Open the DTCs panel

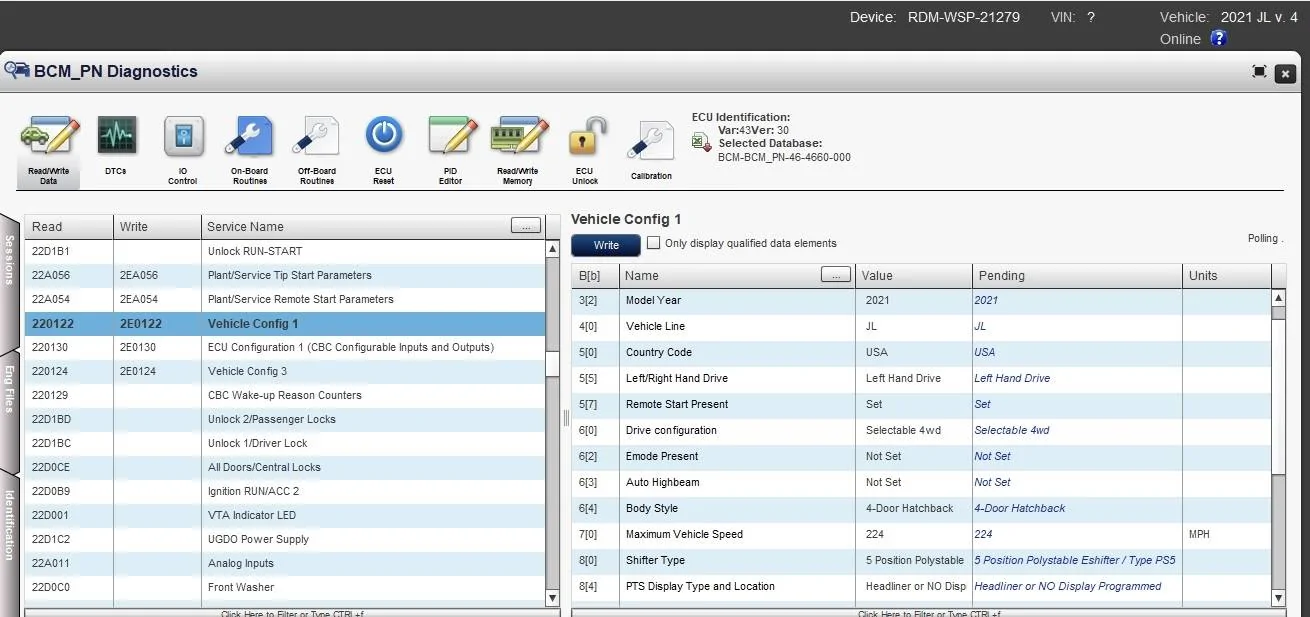click(x=116, y=145)
